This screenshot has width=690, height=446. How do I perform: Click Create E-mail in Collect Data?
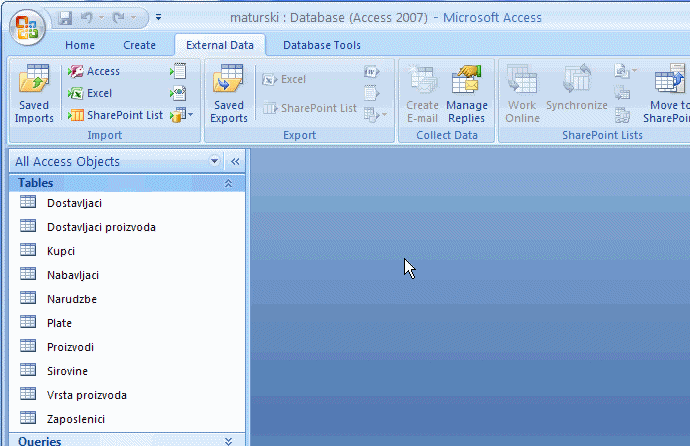click(422, 94)
